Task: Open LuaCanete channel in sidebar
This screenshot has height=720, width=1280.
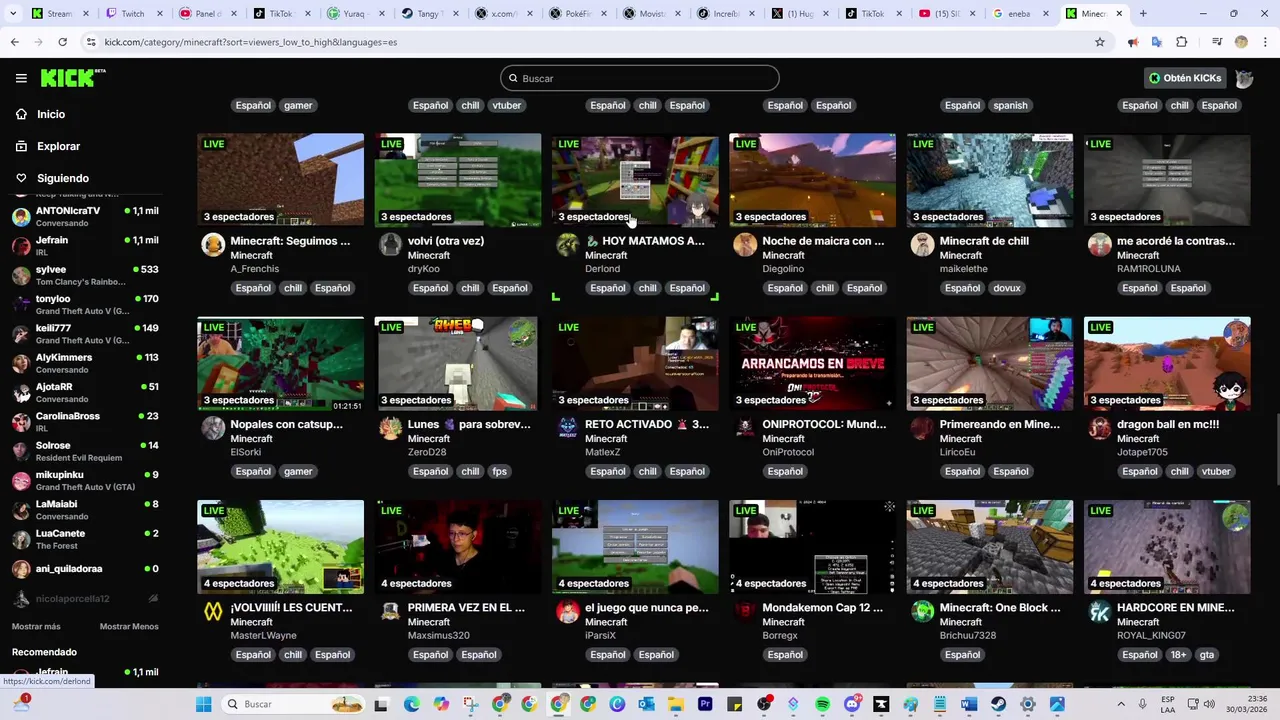Action: (84, 539)
